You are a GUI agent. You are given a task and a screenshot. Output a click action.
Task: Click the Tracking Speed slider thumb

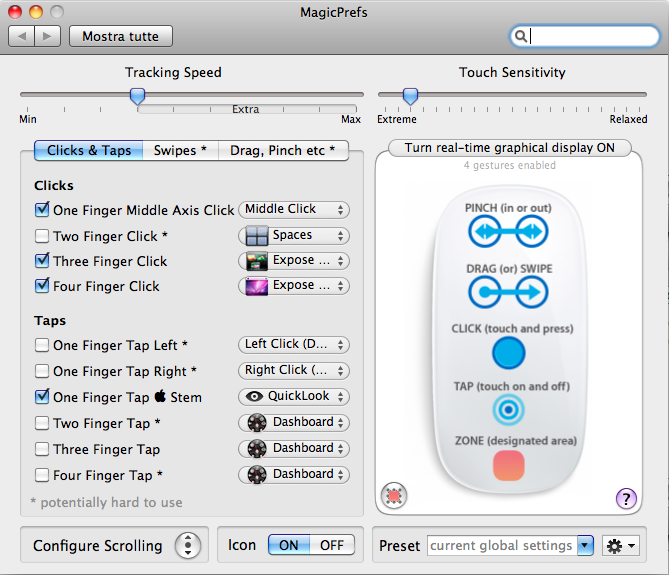[137, 96]
